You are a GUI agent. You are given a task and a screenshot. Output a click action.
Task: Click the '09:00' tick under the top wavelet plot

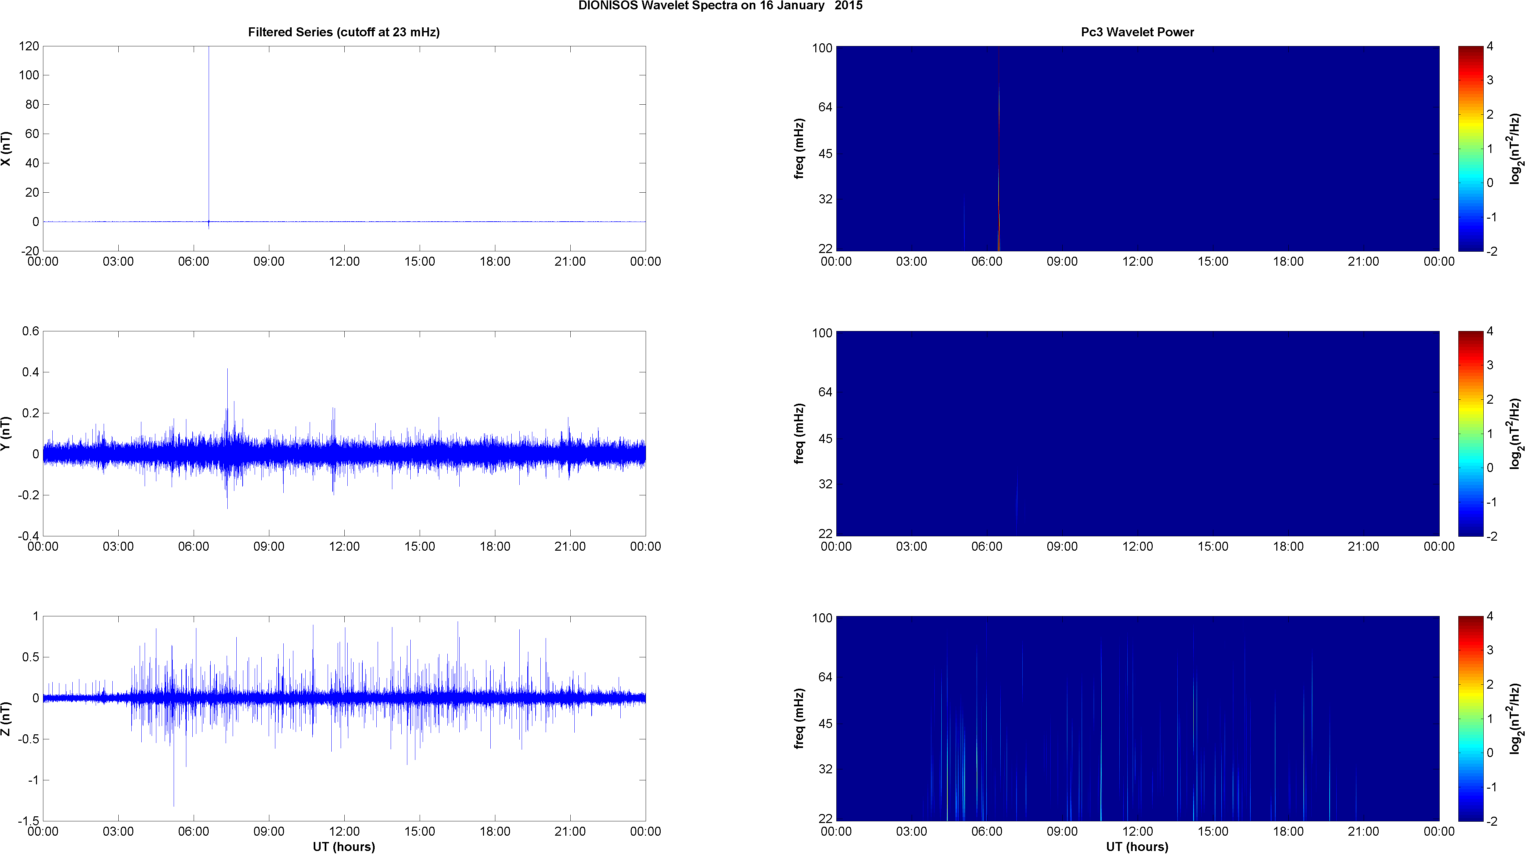pos(1062,262)
